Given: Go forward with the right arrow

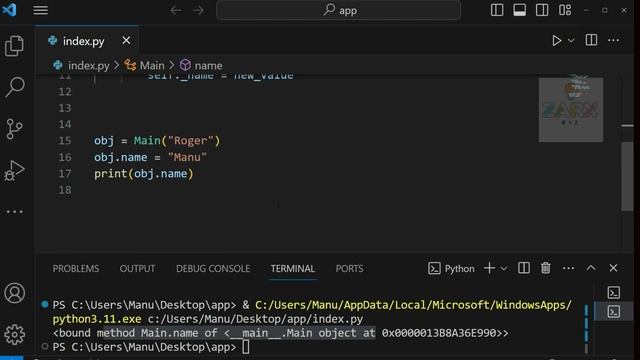Looking at the screenshot, I should 198,10.
